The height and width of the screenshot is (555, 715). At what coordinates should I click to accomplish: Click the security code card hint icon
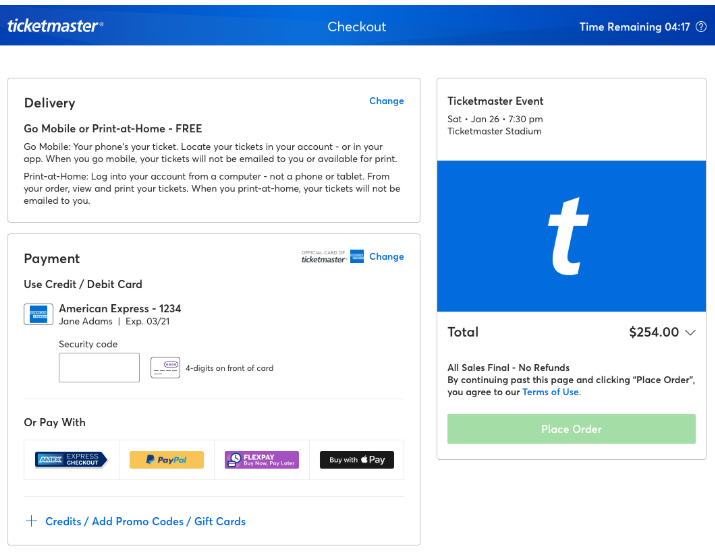click(165, 367)
